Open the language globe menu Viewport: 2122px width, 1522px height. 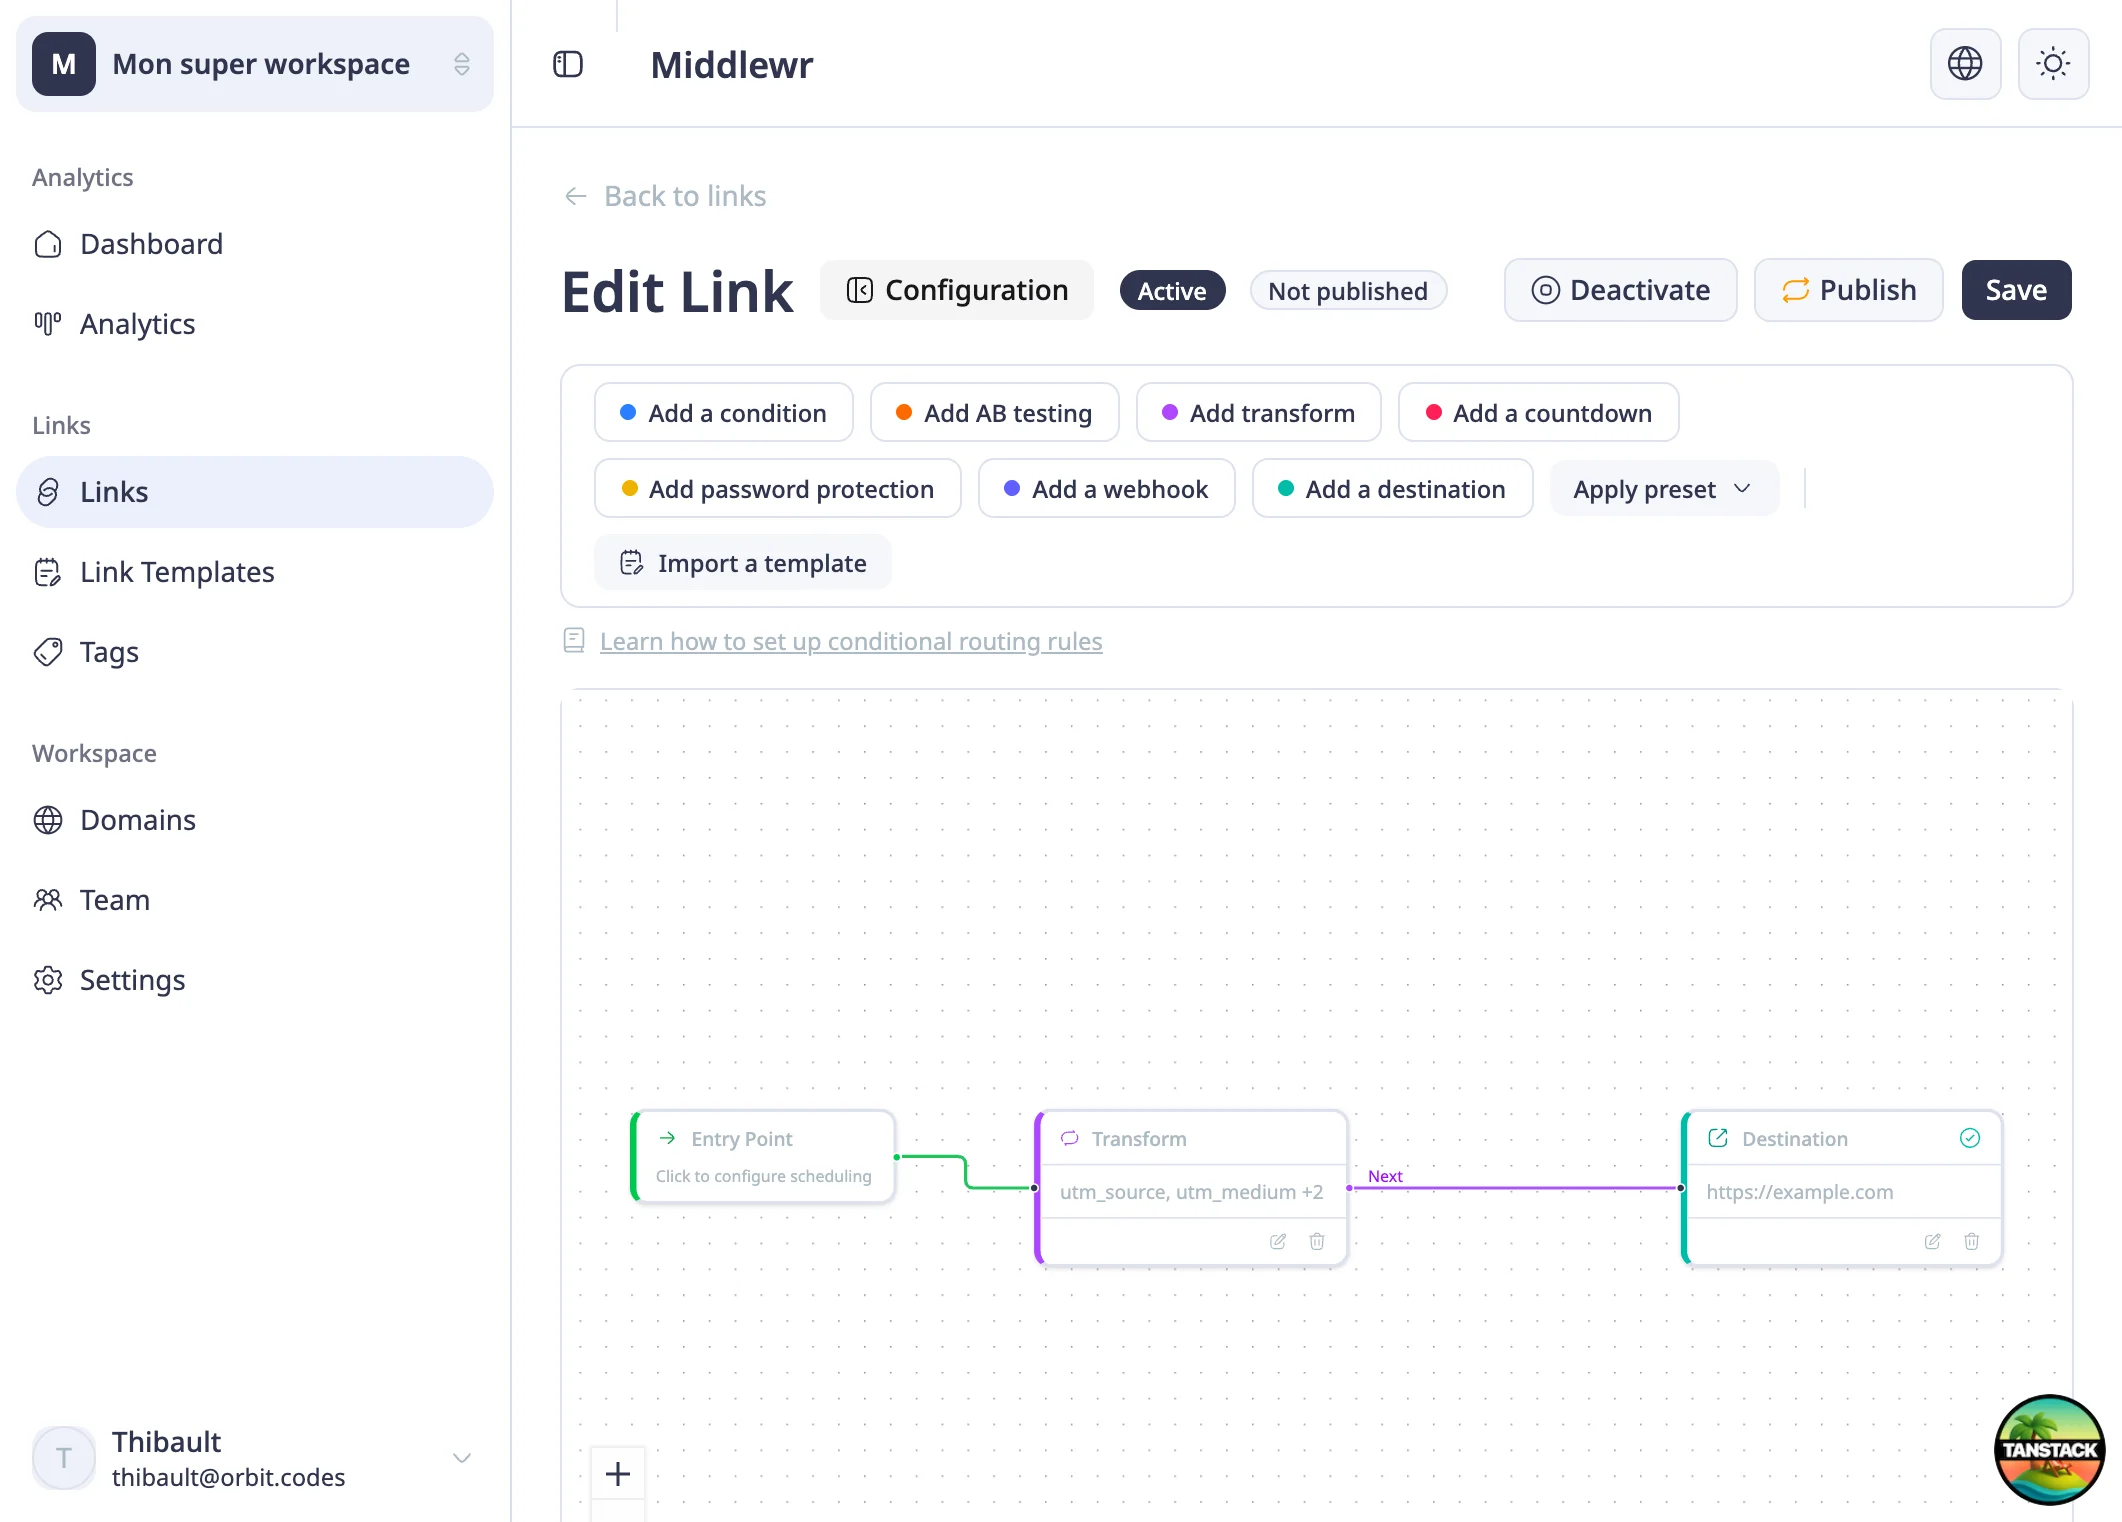click(1965, 64)
